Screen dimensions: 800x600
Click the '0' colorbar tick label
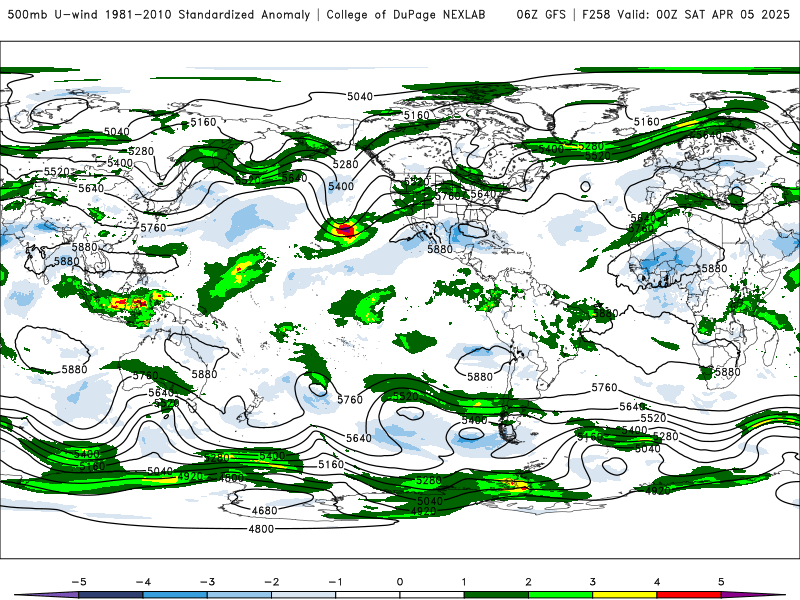pyautogui.click(x=400, y=582)
